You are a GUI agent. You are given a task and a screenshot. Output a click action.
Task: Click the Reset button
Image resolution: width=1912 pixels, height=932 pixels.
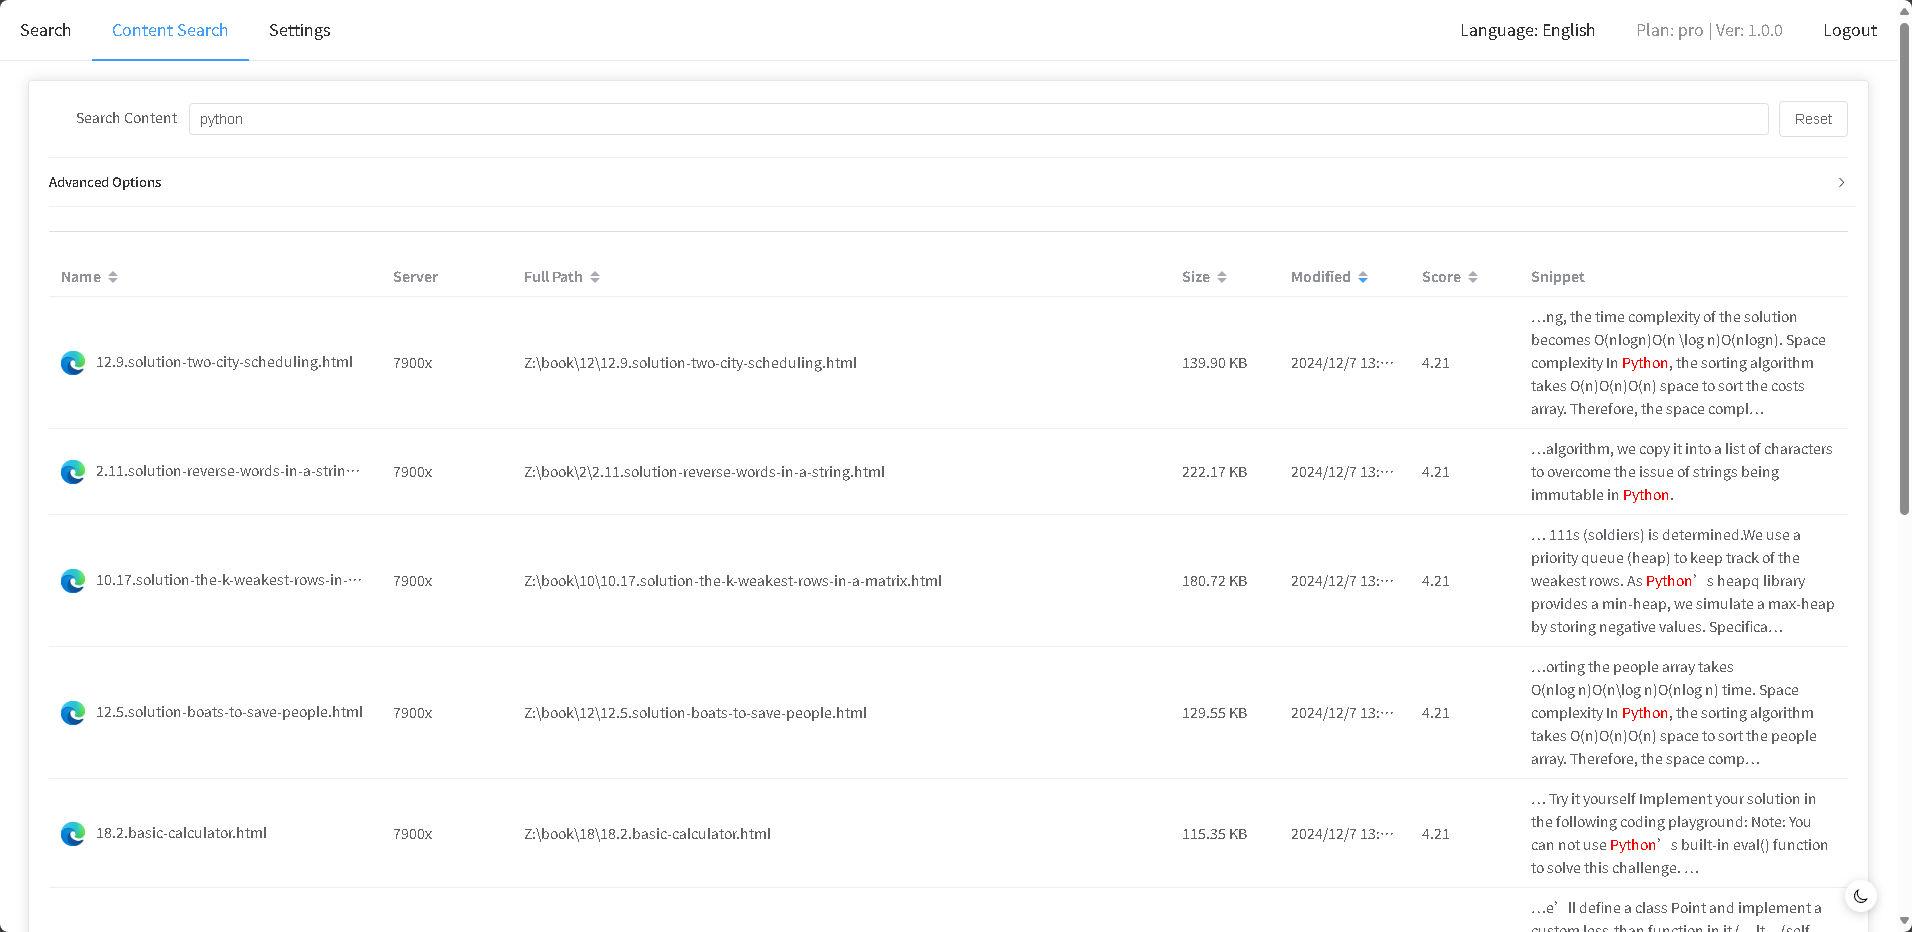pyautogui.click(x=1813, y=118)
